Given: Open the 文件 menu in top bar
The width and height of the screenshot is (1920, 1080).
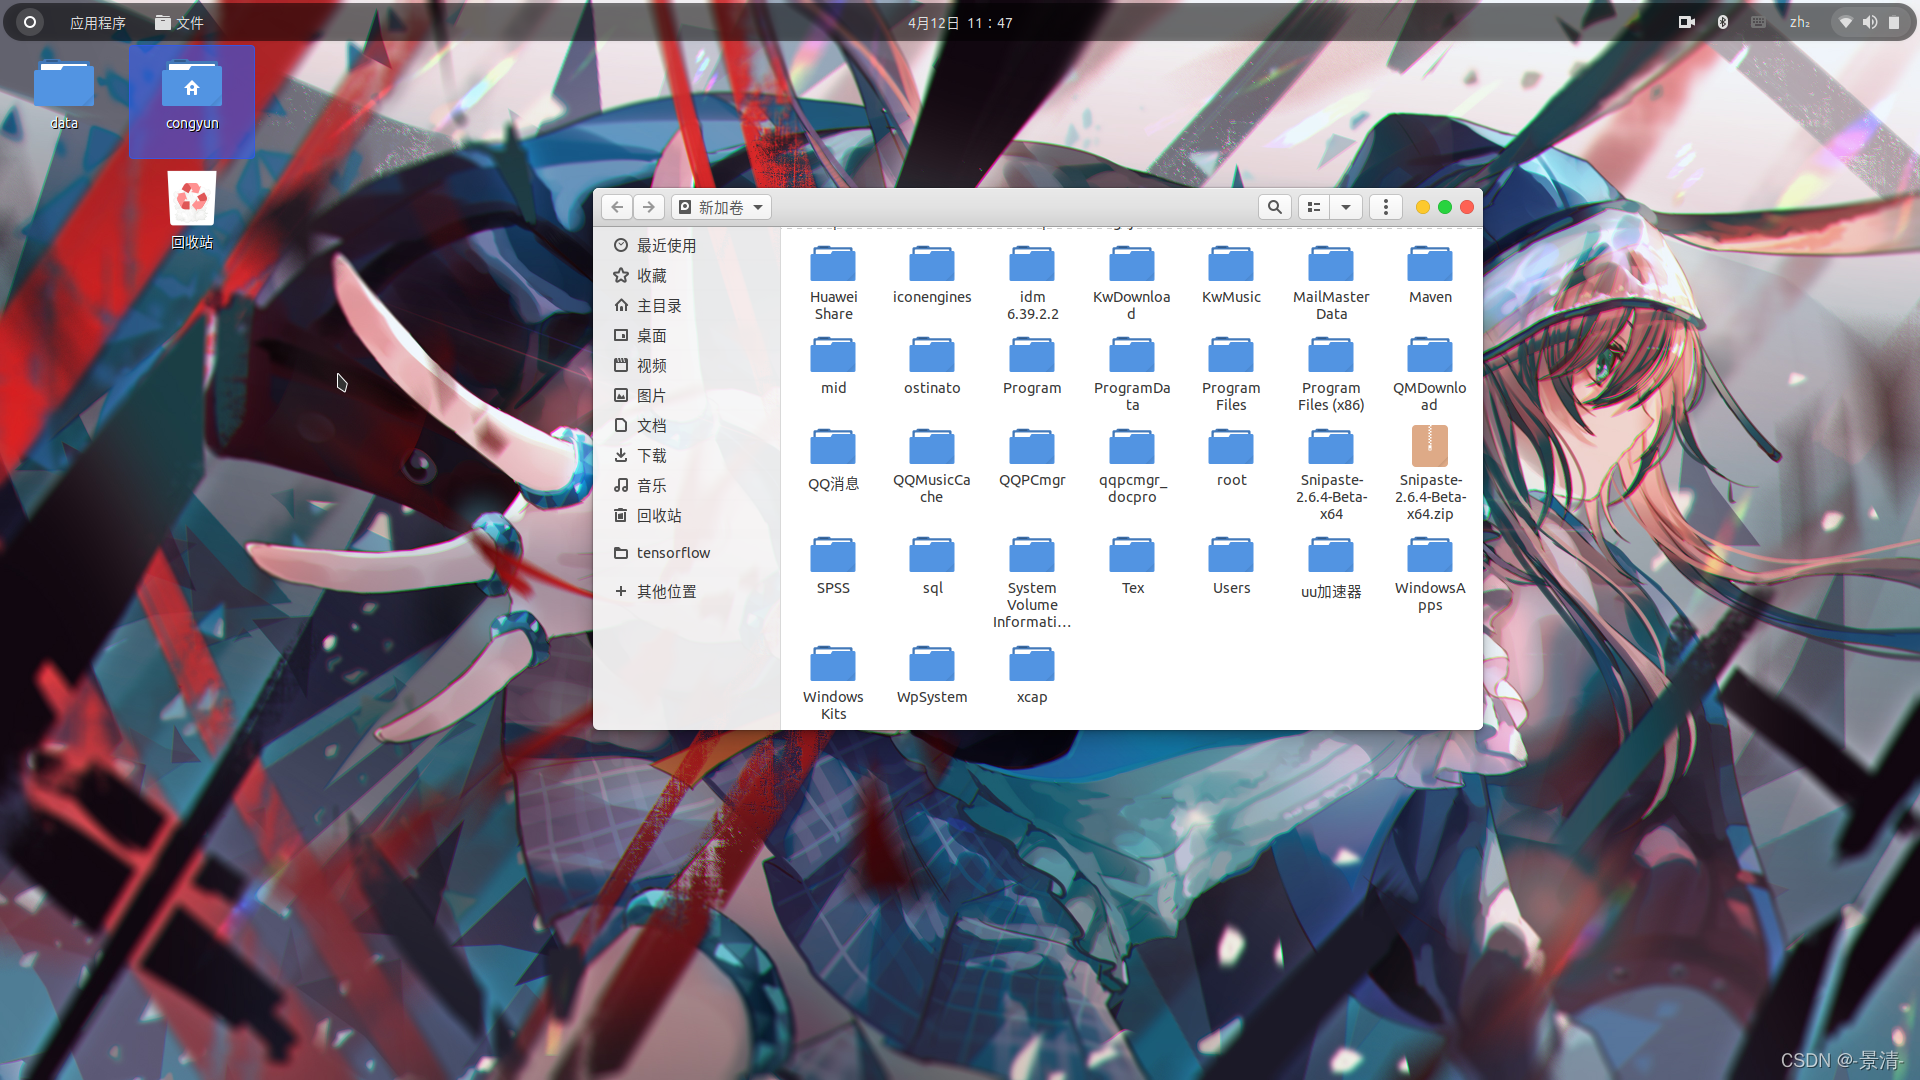Looking at the screenshot, I should 179,22.
